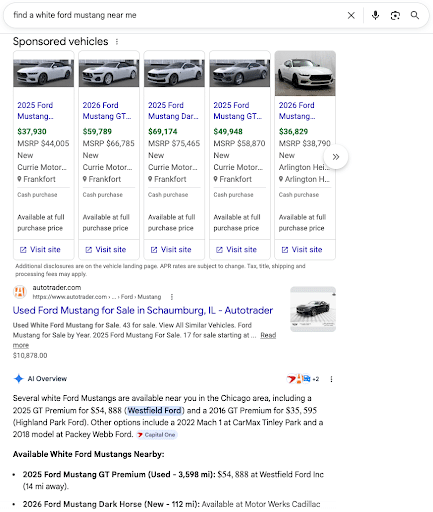Click Cash purchase label on the $36,829 card

pos(299,195)
